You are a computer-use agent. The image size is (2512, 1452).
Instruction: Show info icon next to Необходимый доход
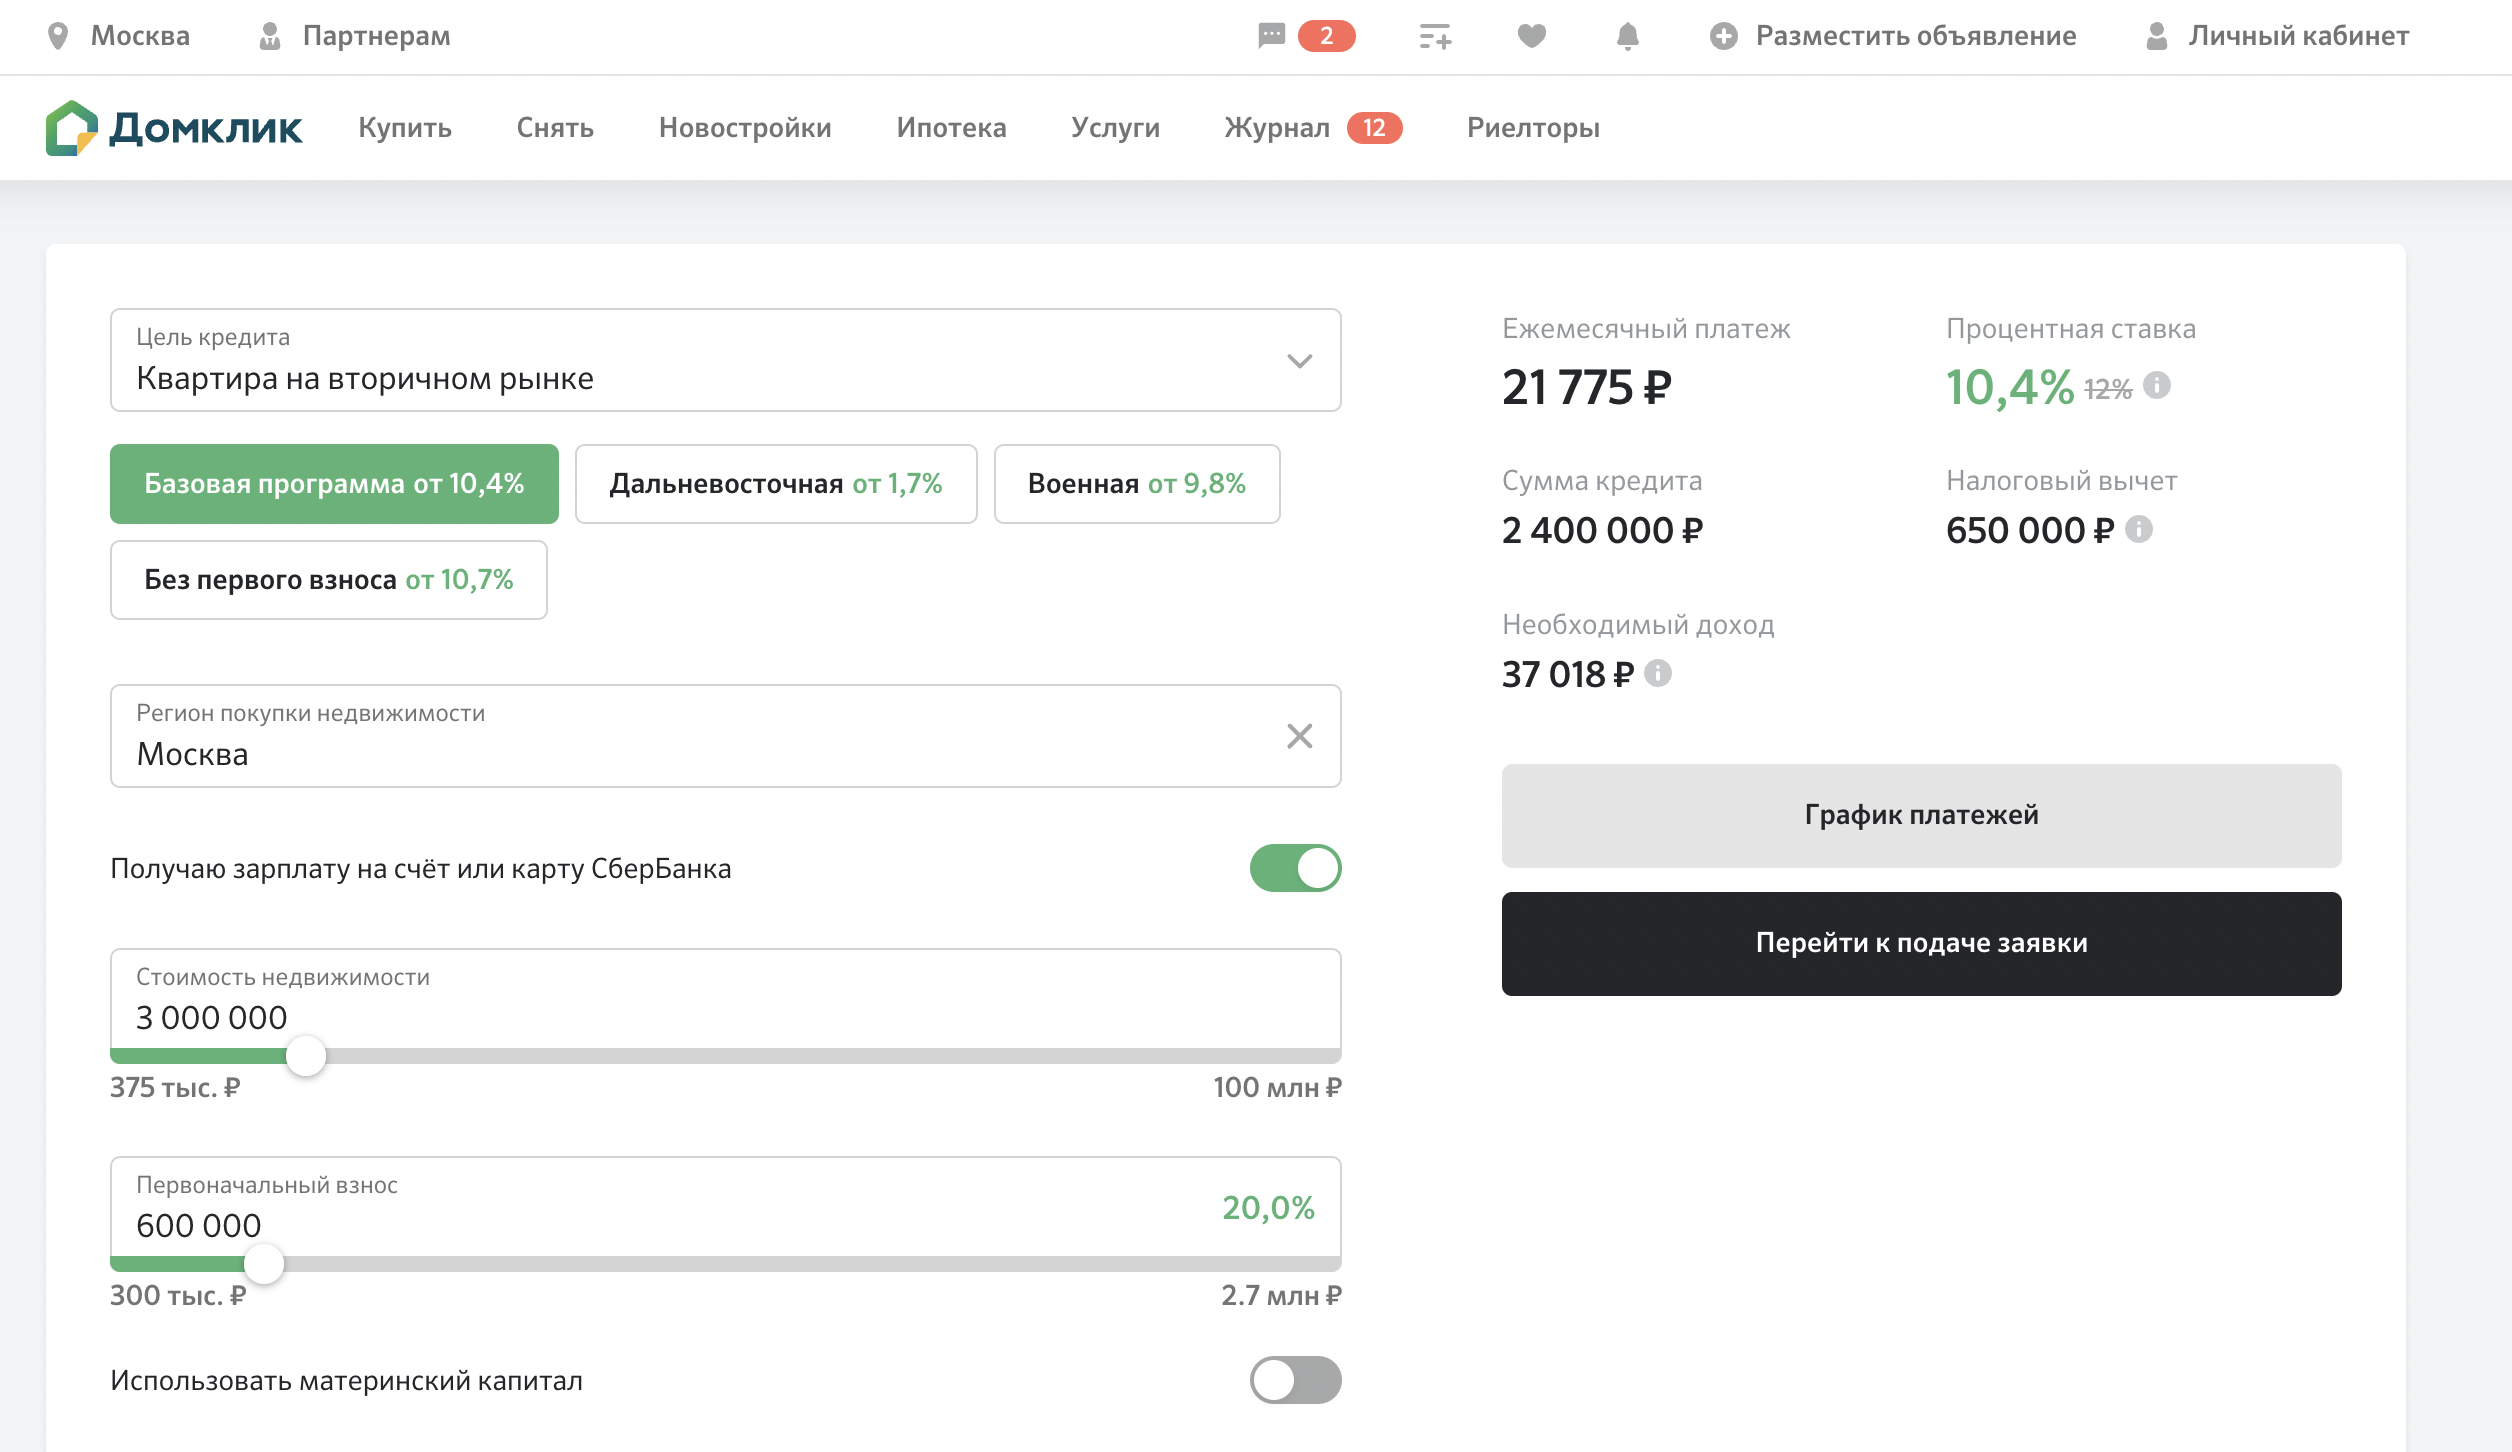tap(1658, 673)
